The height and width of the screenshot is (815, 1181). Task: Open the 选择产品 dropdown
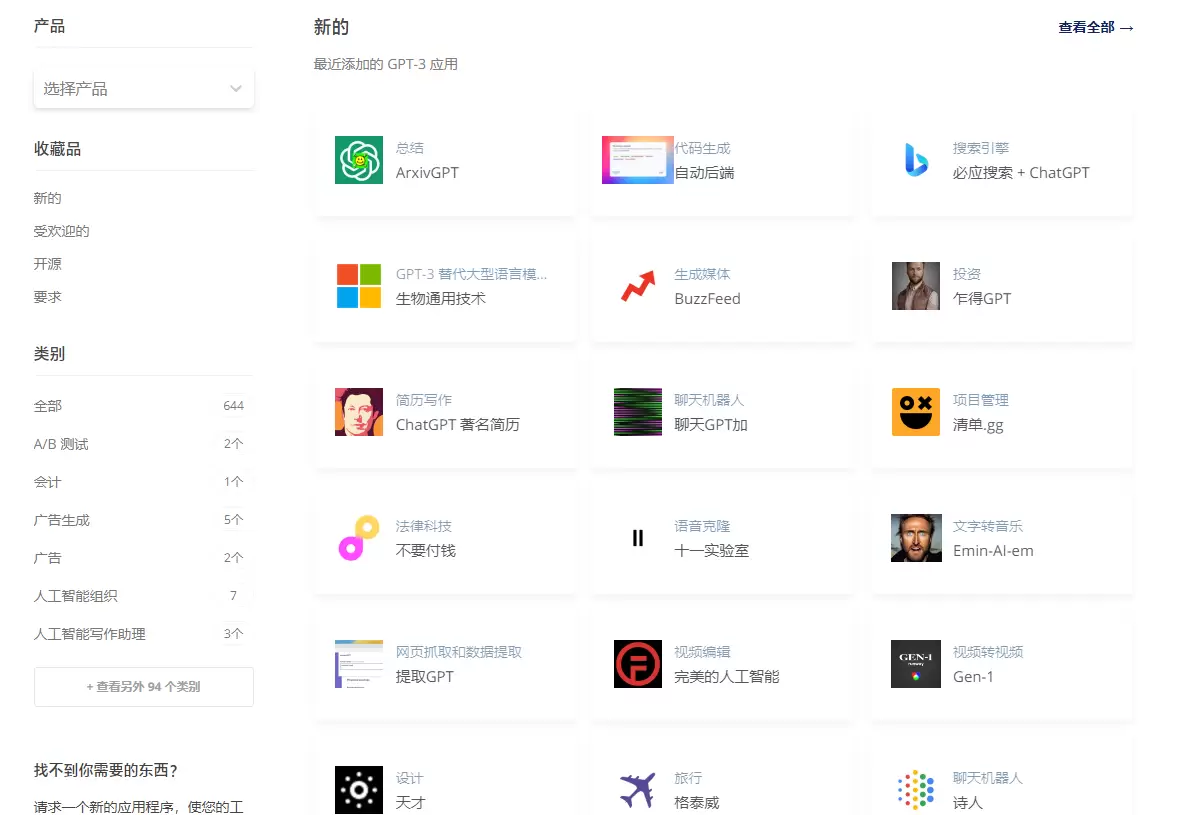(x=144, y=89)
